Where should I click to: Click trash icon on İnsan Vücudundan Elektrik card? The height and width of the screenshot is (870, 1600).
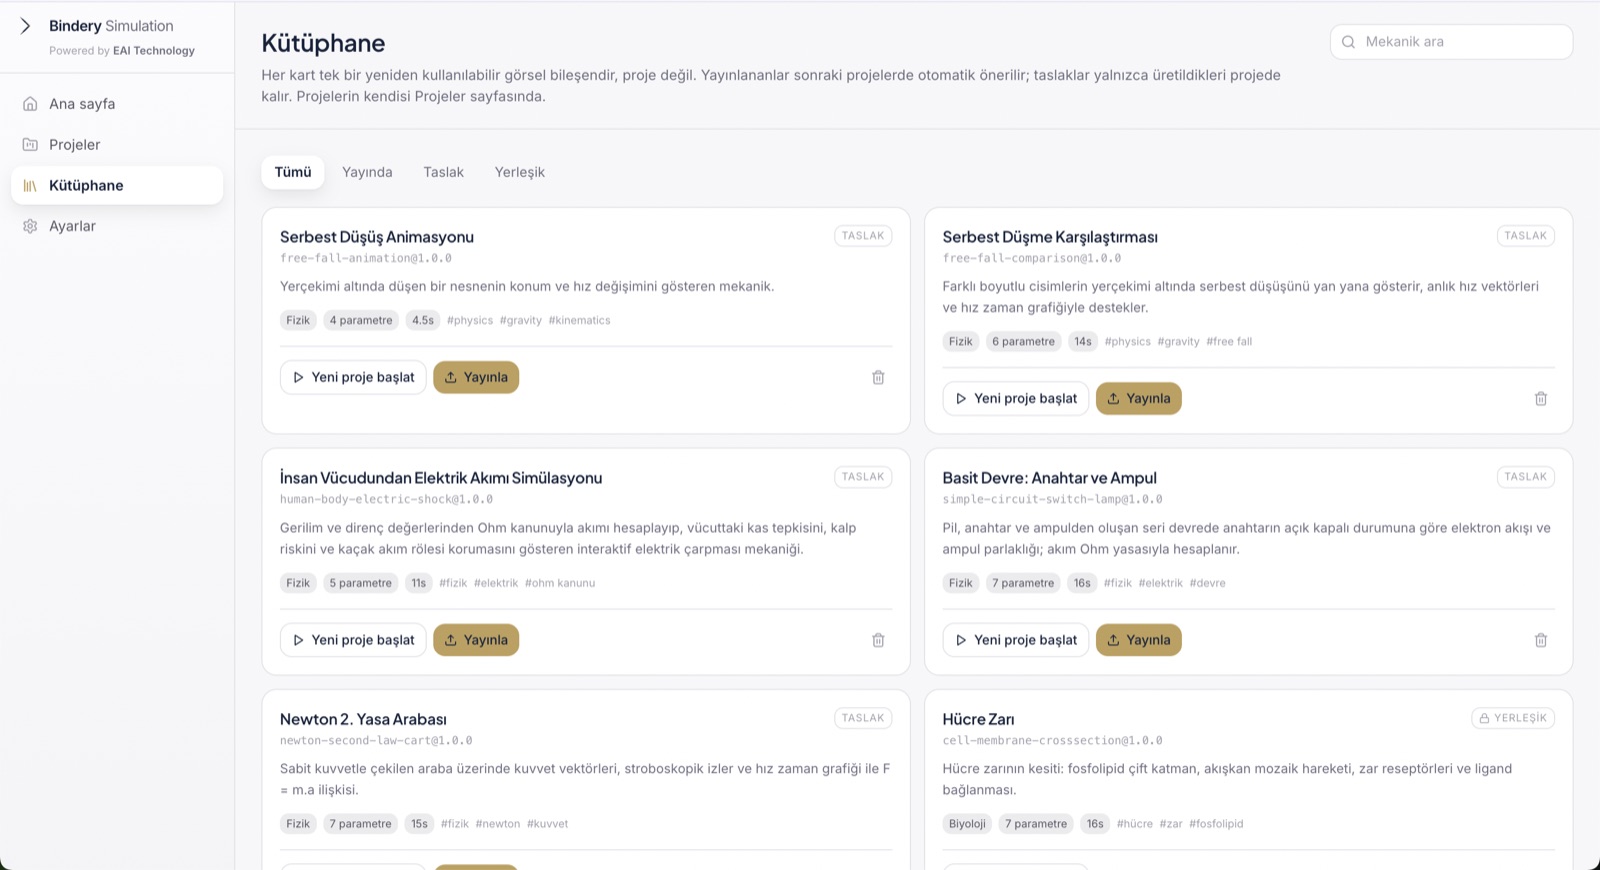(878, 641)
